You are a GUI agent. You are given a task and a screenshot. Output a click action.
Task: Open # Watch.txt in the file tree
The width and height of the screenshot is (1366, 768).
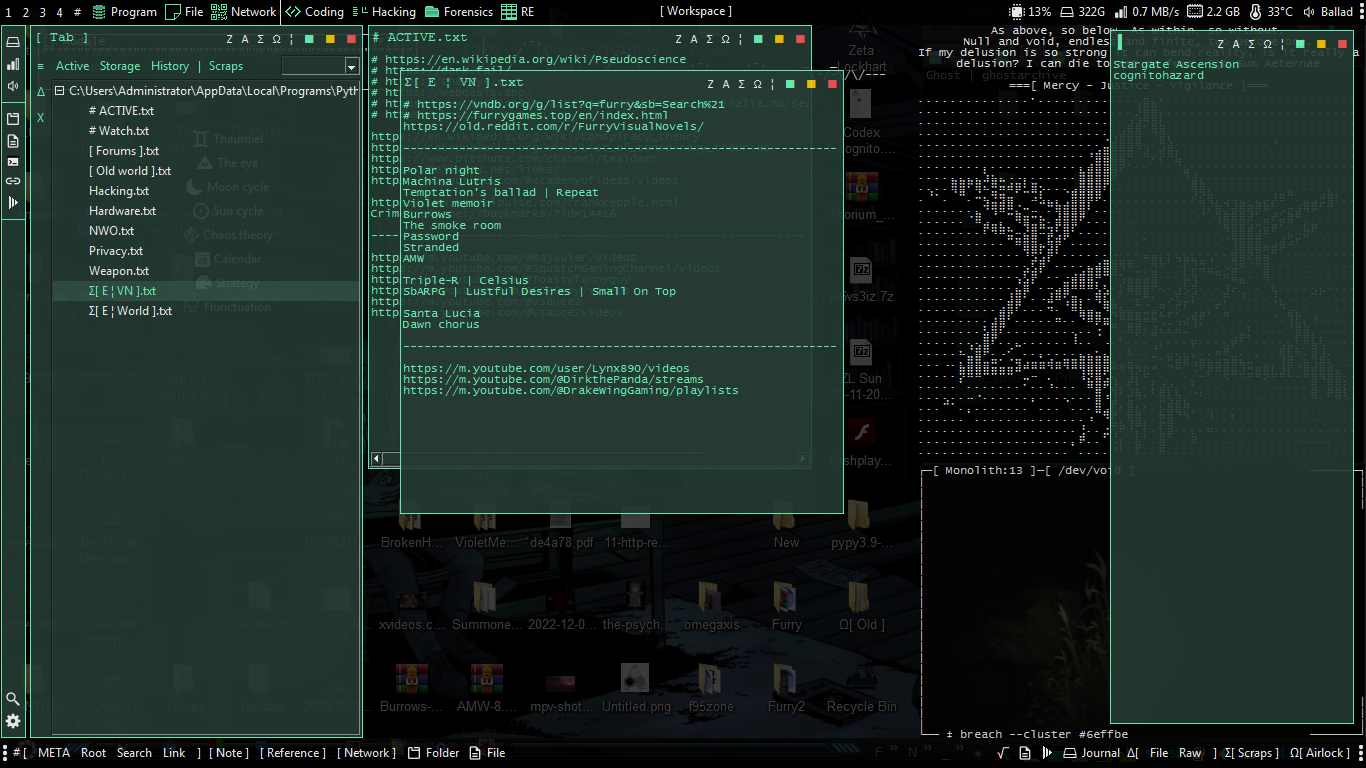pos(119,131)
